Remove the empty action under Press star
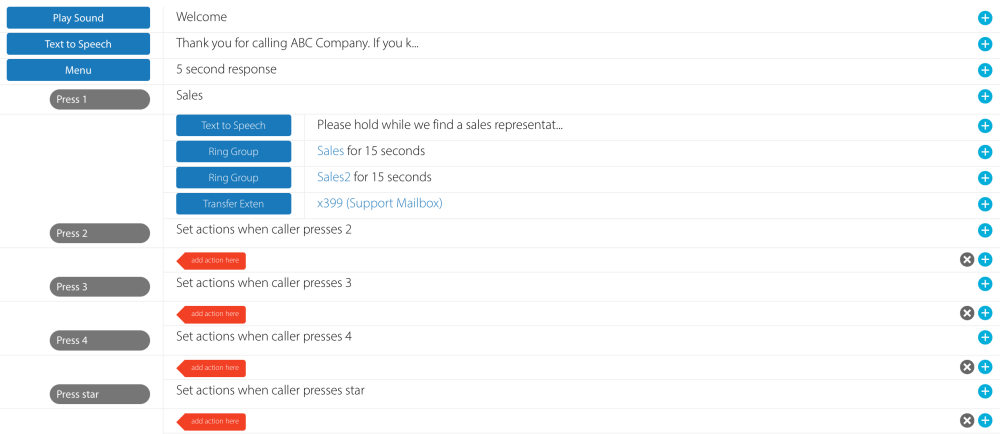This screenshot has height=434, width=1000. tap(967, 420)
